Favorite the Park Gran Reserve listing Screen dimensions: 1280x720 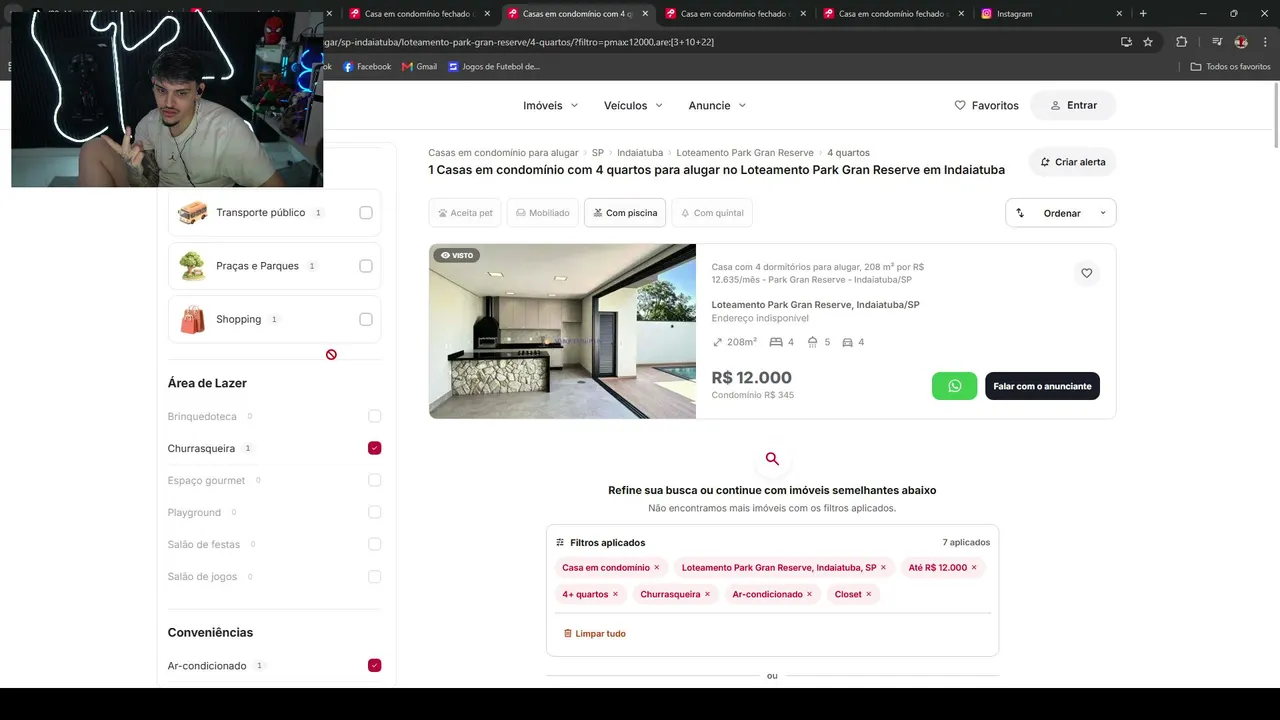1086,273
